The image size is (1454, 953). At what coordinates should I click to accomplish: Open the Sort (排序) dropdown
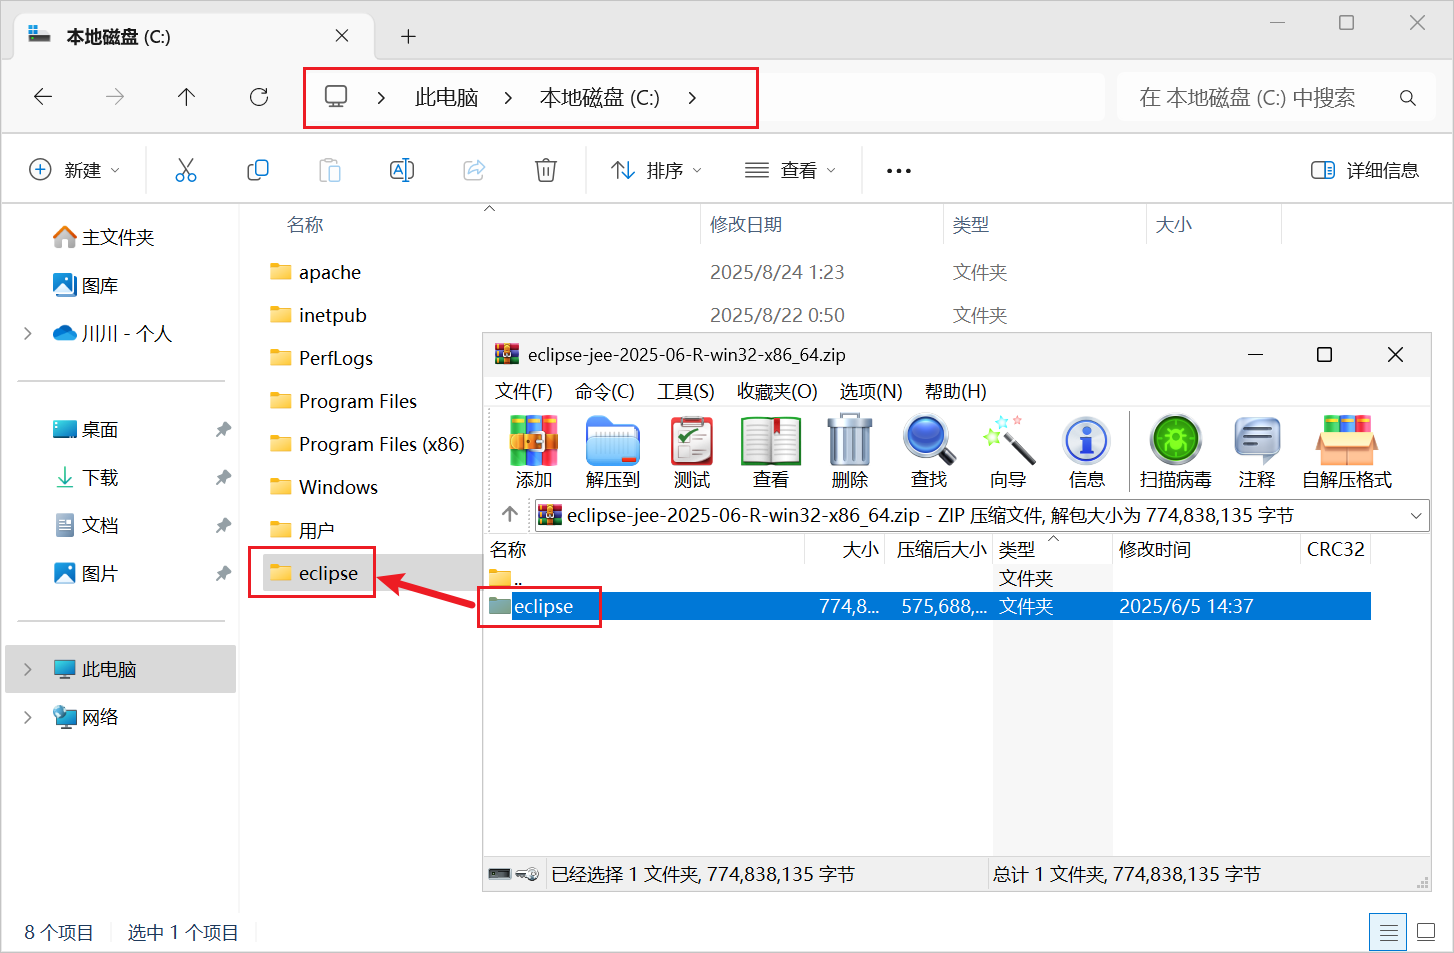[x=657, y=170]
